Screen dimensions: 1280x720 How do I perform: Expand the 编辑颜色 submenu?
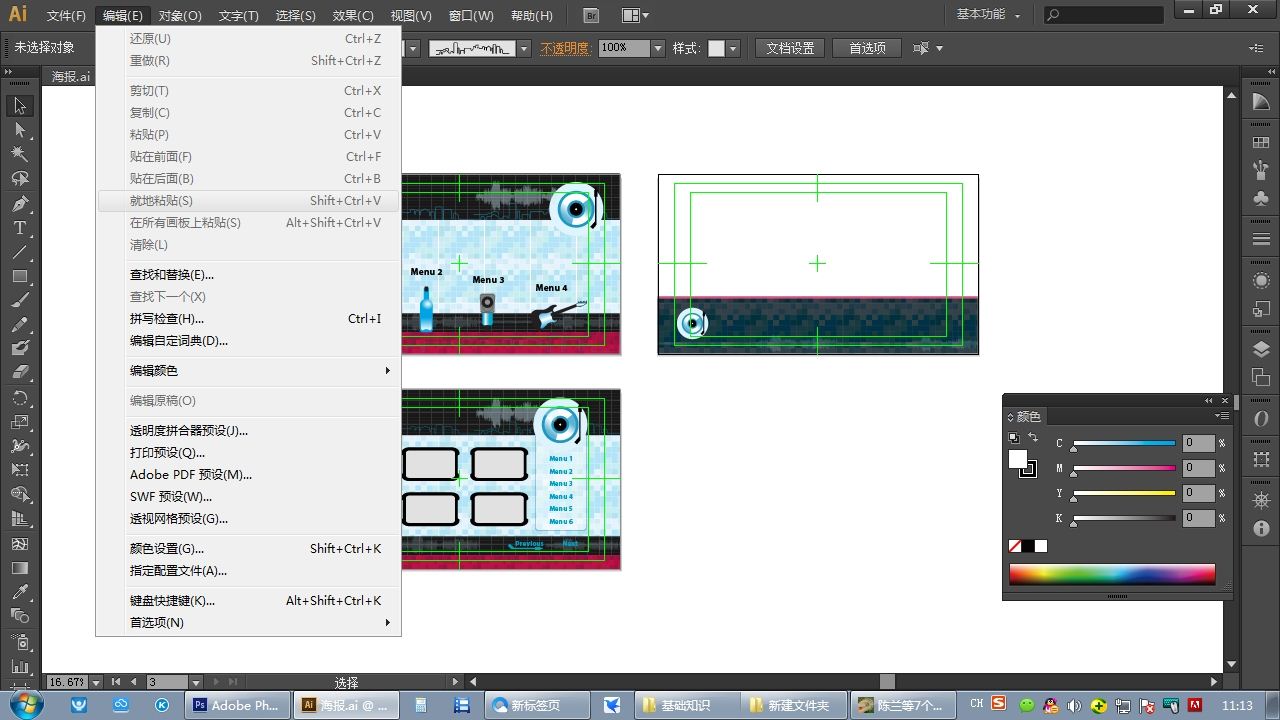(x=248, y=371)
